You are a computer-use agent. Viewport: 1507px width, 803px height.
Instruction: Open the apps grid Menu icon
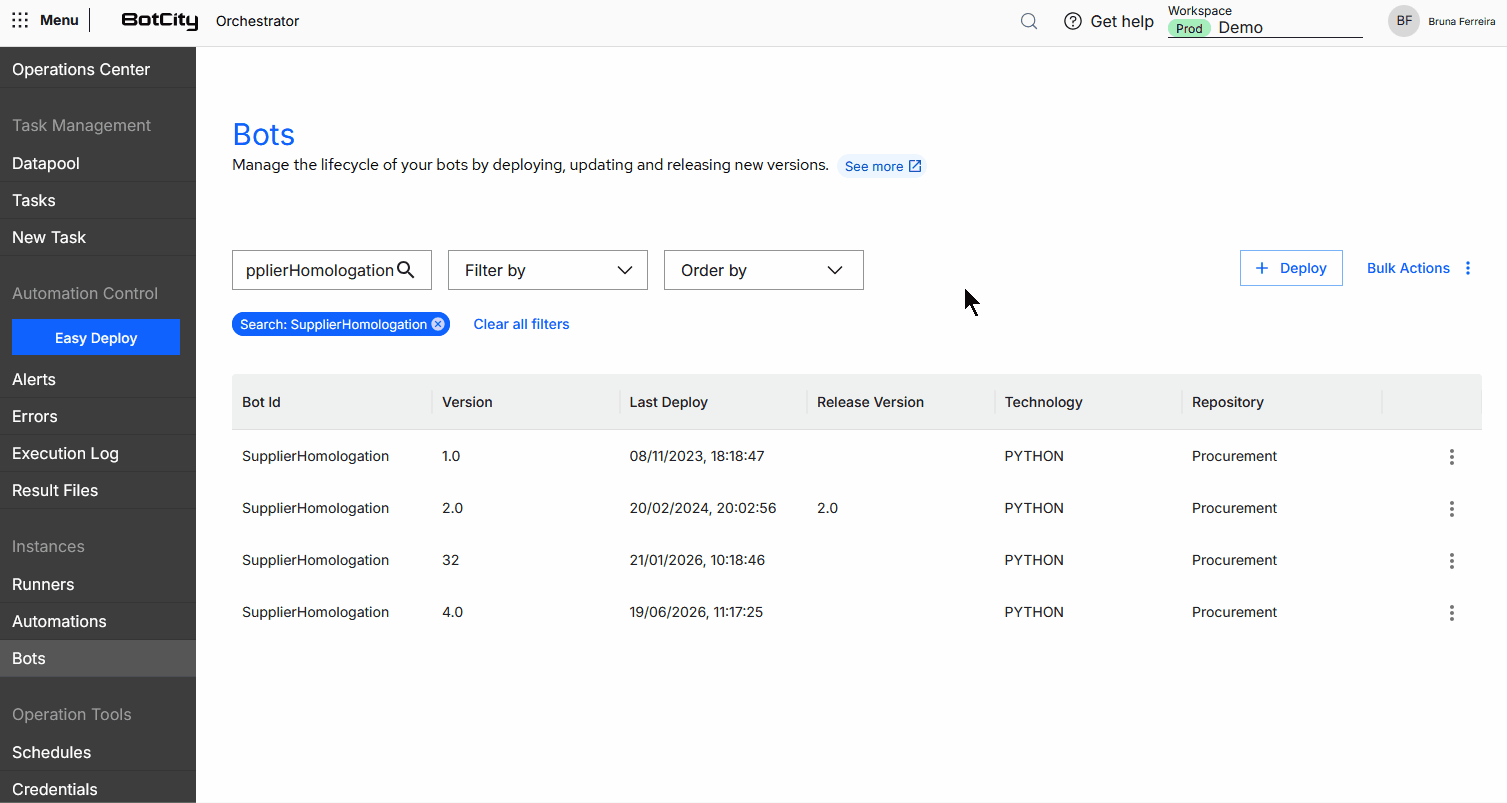coord(20,20)
